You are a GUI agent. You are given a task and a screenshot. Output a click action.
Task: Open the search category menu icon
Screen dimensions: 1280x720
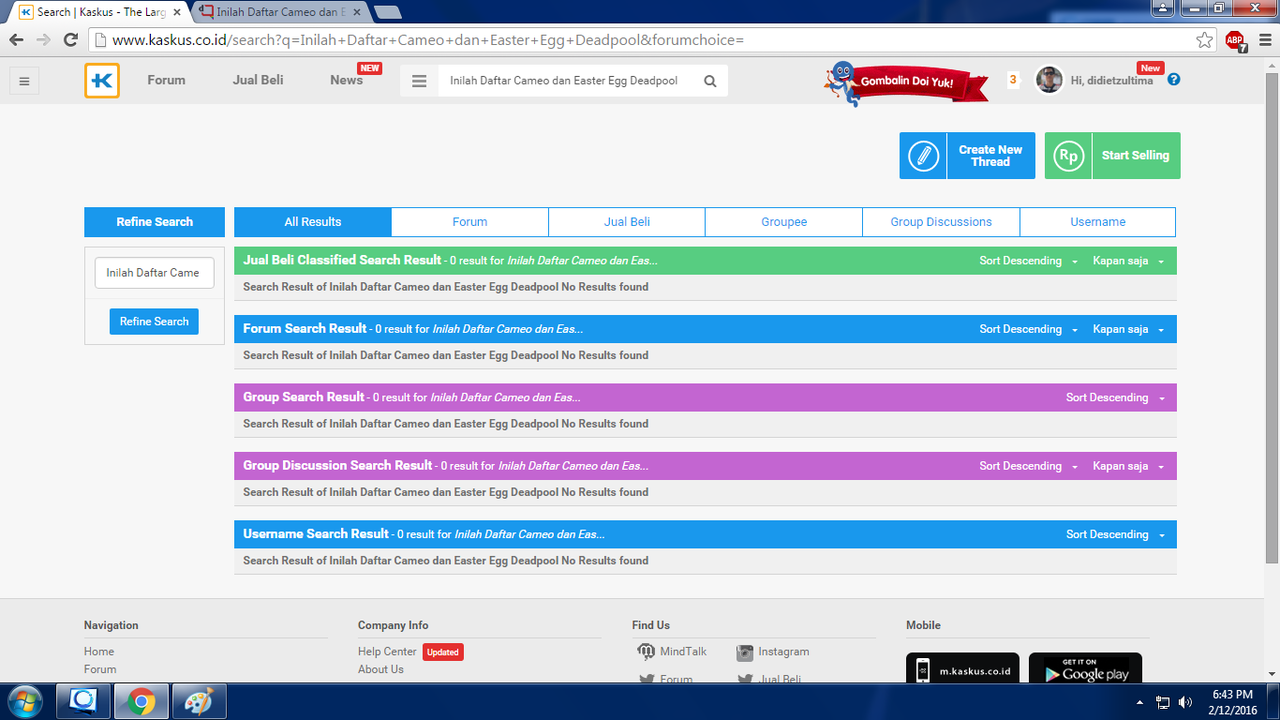pyautogui.click(x=419, y=81)
